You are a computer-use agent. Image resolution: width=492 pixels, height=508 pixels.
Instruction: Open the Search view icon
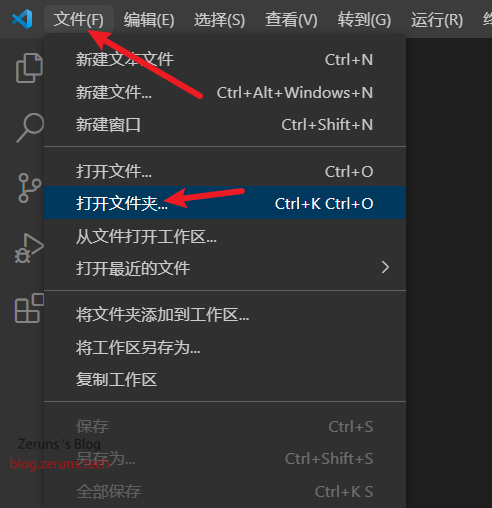[x=30, y=128]
